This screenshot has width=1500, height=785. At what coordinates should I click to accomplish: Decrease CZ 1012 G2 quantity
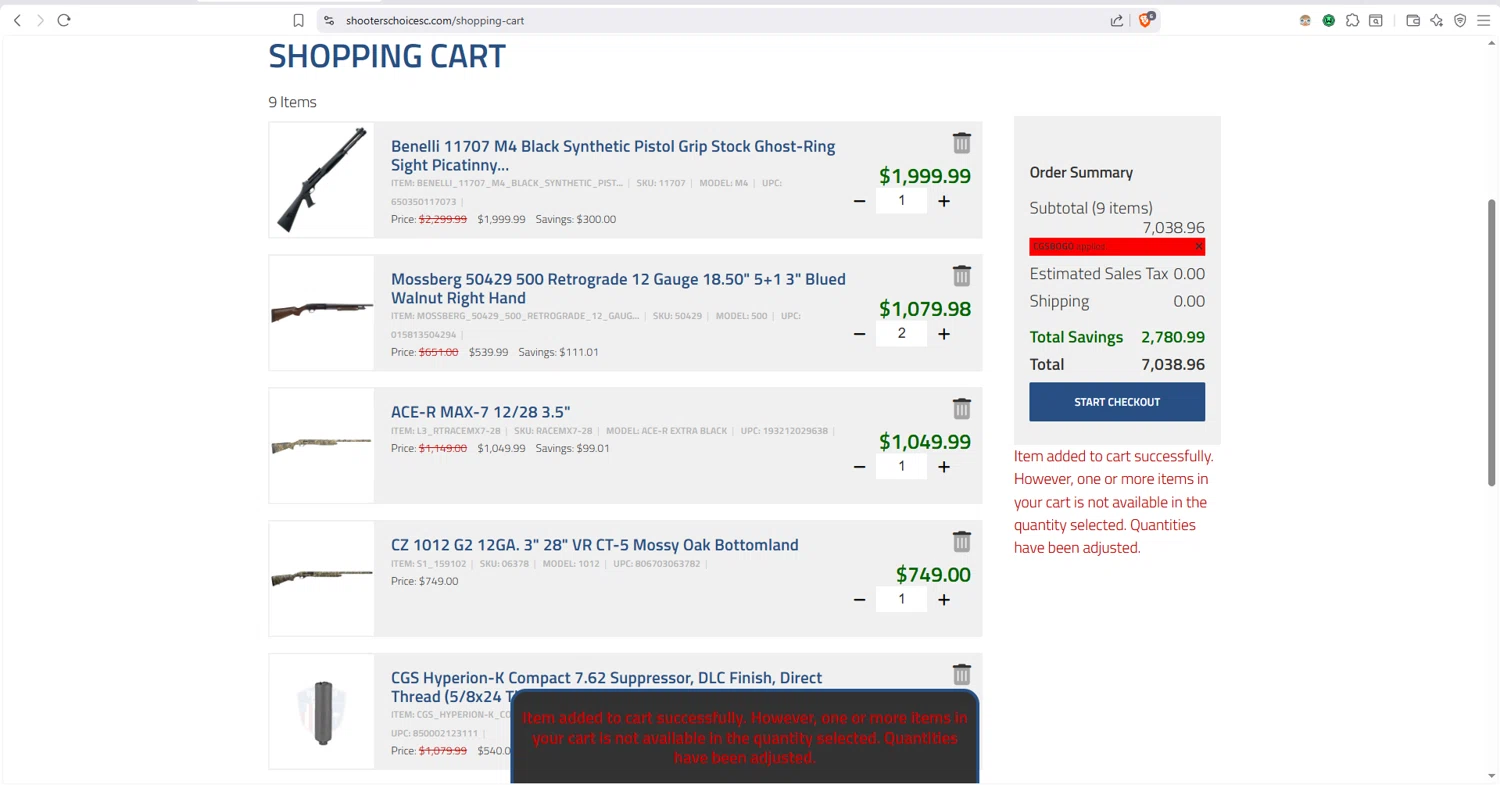click(x=859, y=600)
